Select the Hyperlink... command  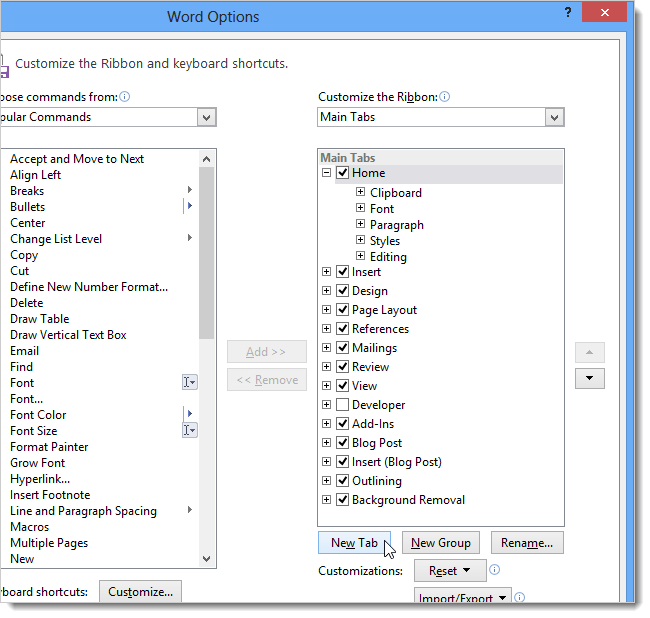coord(40,479)
